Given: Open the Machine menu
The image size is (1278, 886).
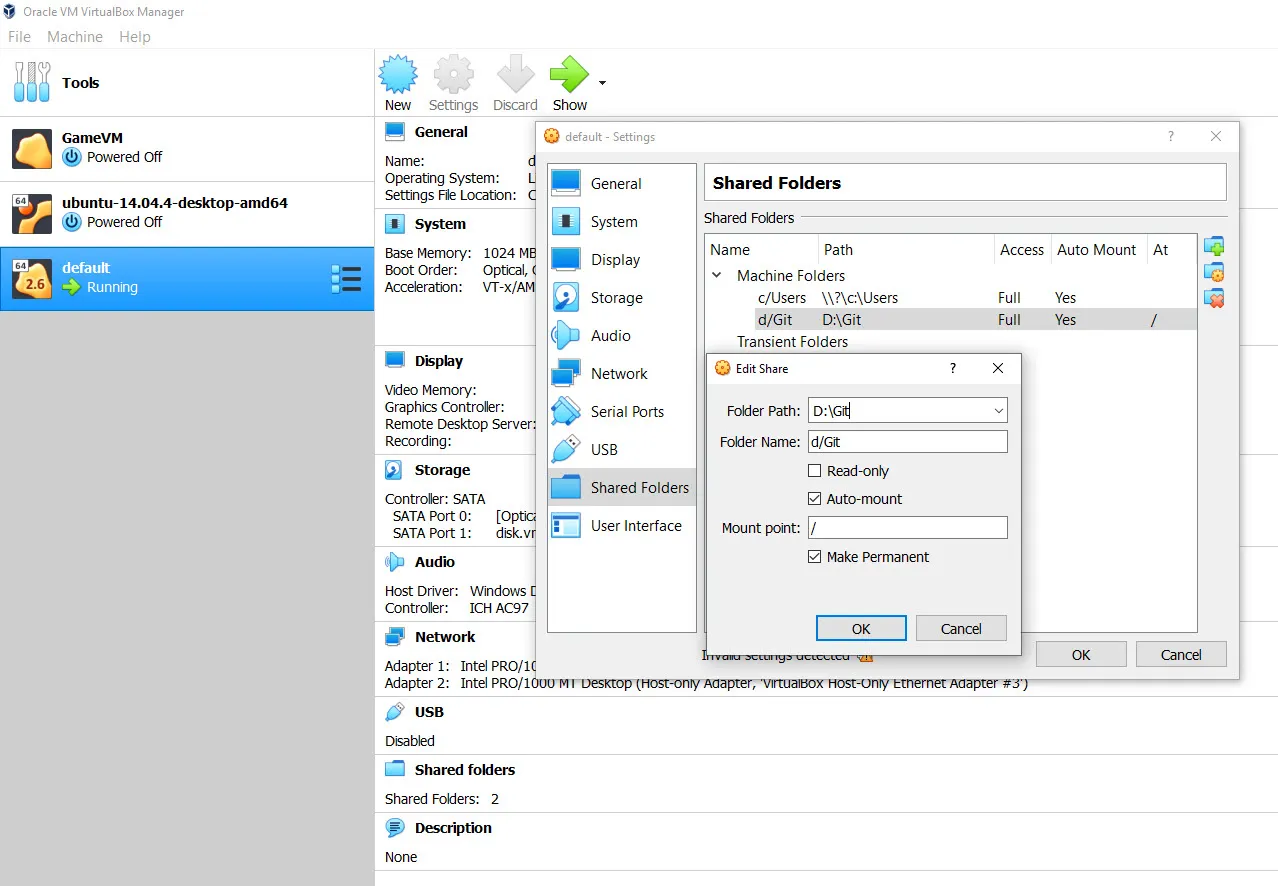Looking at the screenshot, I should pos(75,36).
